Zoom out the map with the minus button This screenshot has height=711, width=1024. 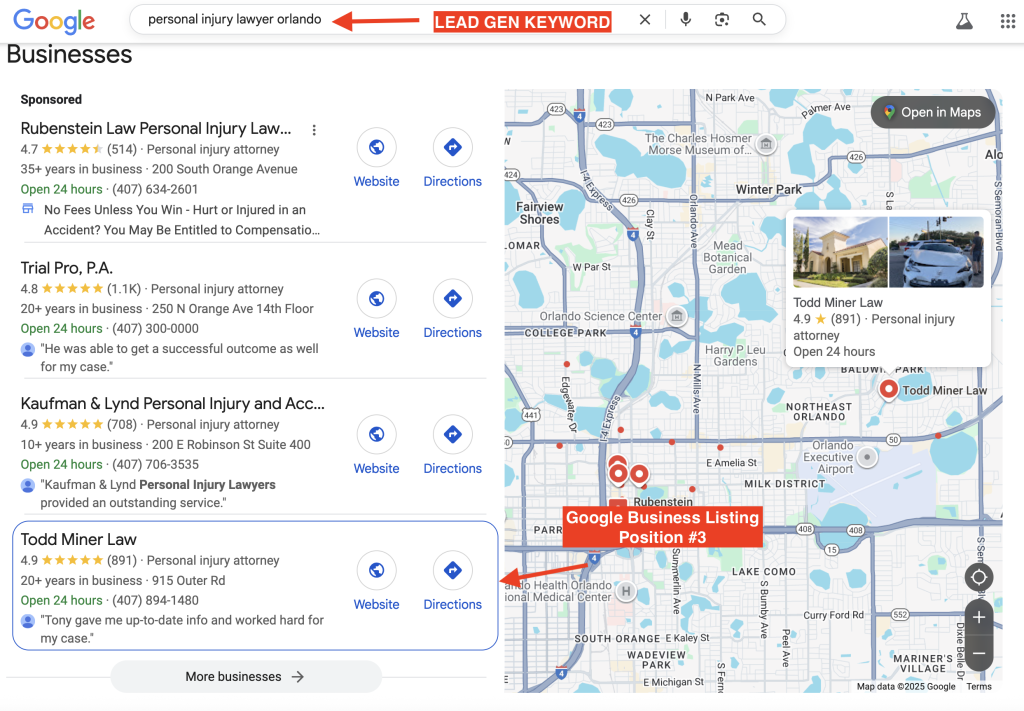click(979, 653)
